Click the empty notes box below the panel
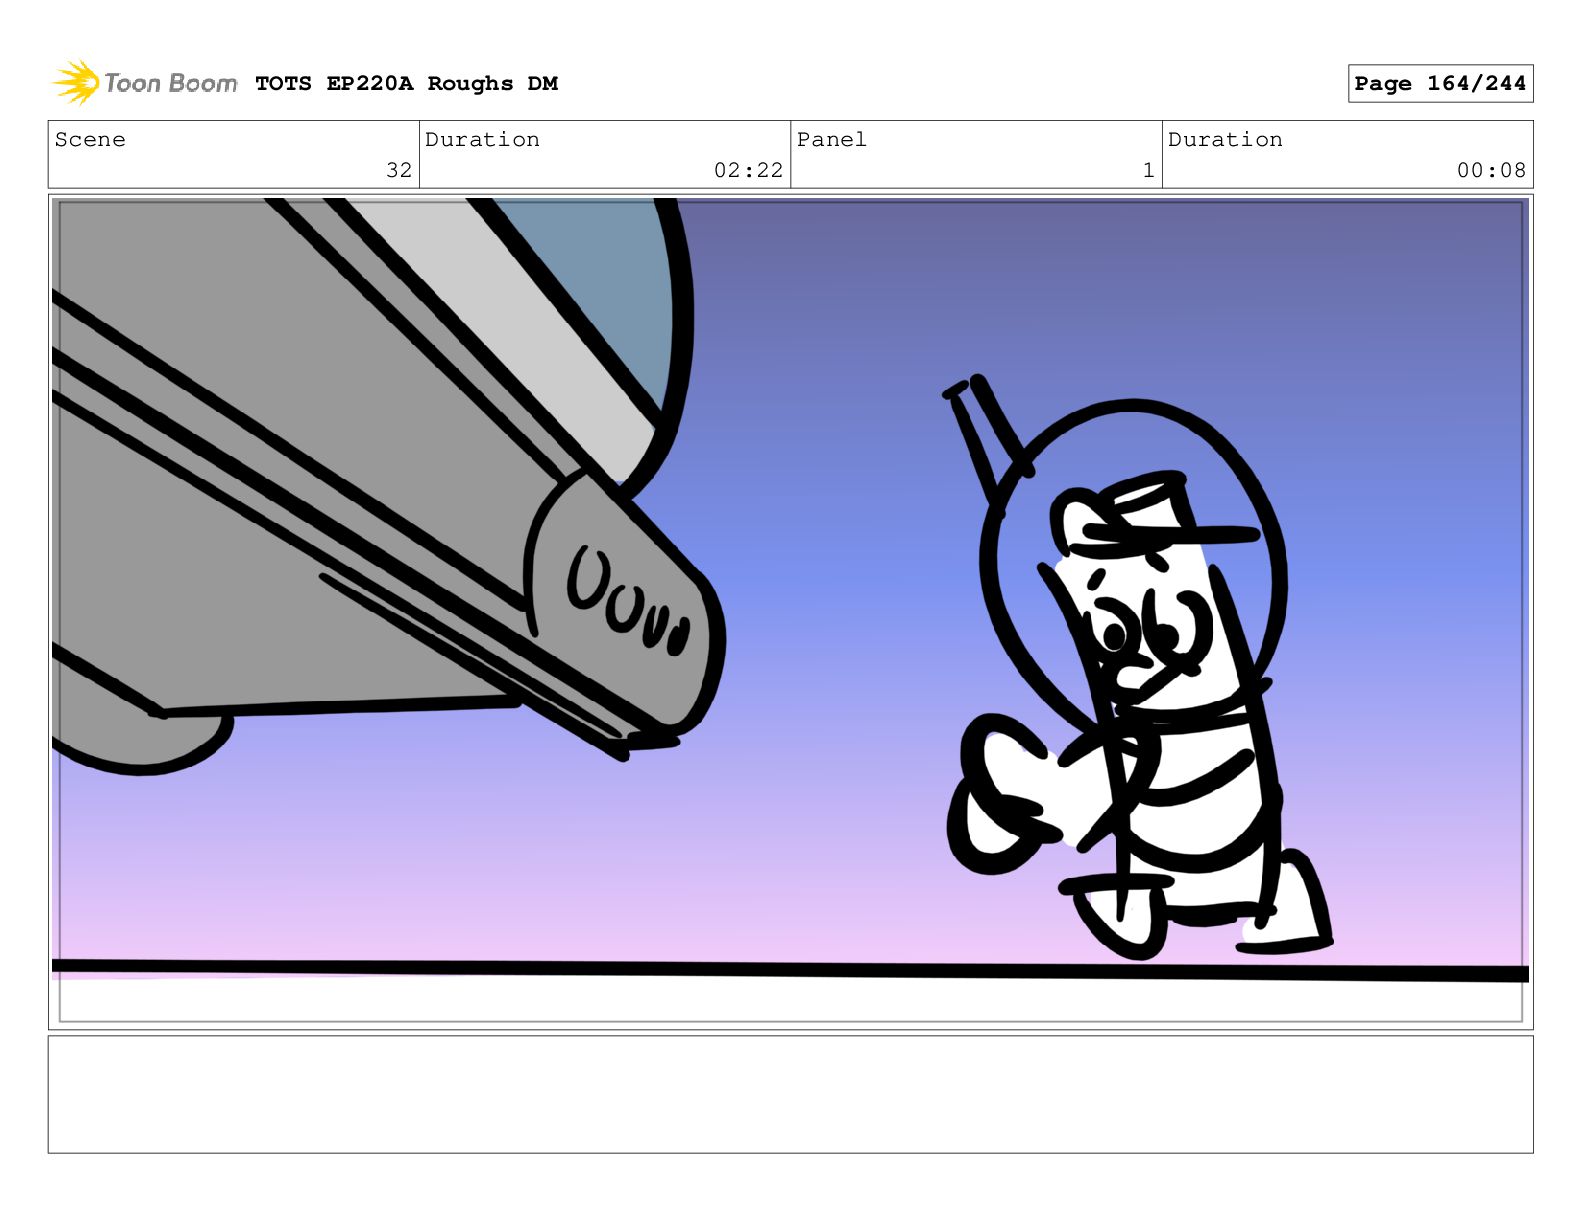Viewport: 1582px width, 1225px height. 790,1094
